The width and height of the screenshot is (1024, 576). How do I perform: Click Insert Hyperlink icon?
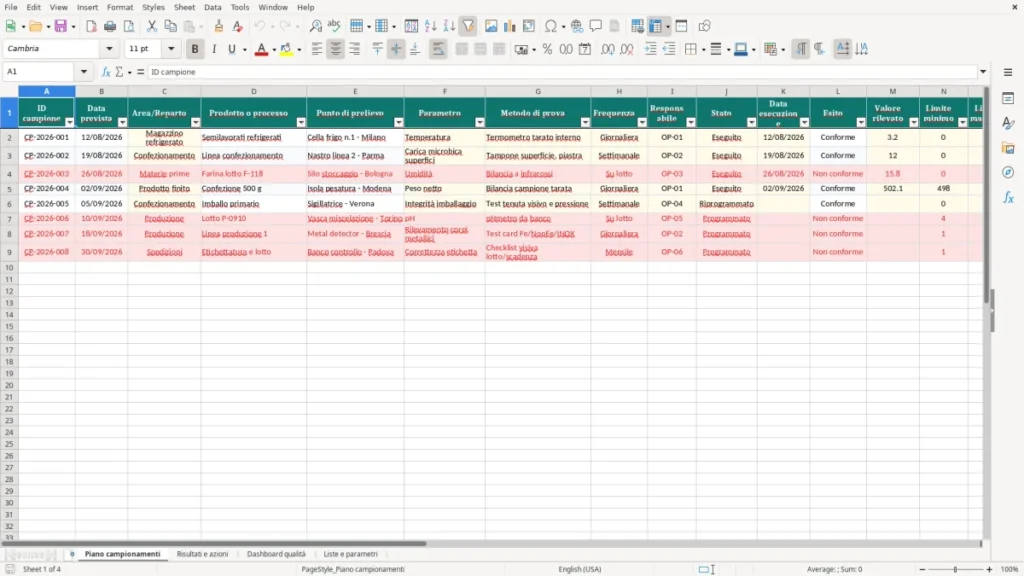pyautogui.click(x=577, y=26)
